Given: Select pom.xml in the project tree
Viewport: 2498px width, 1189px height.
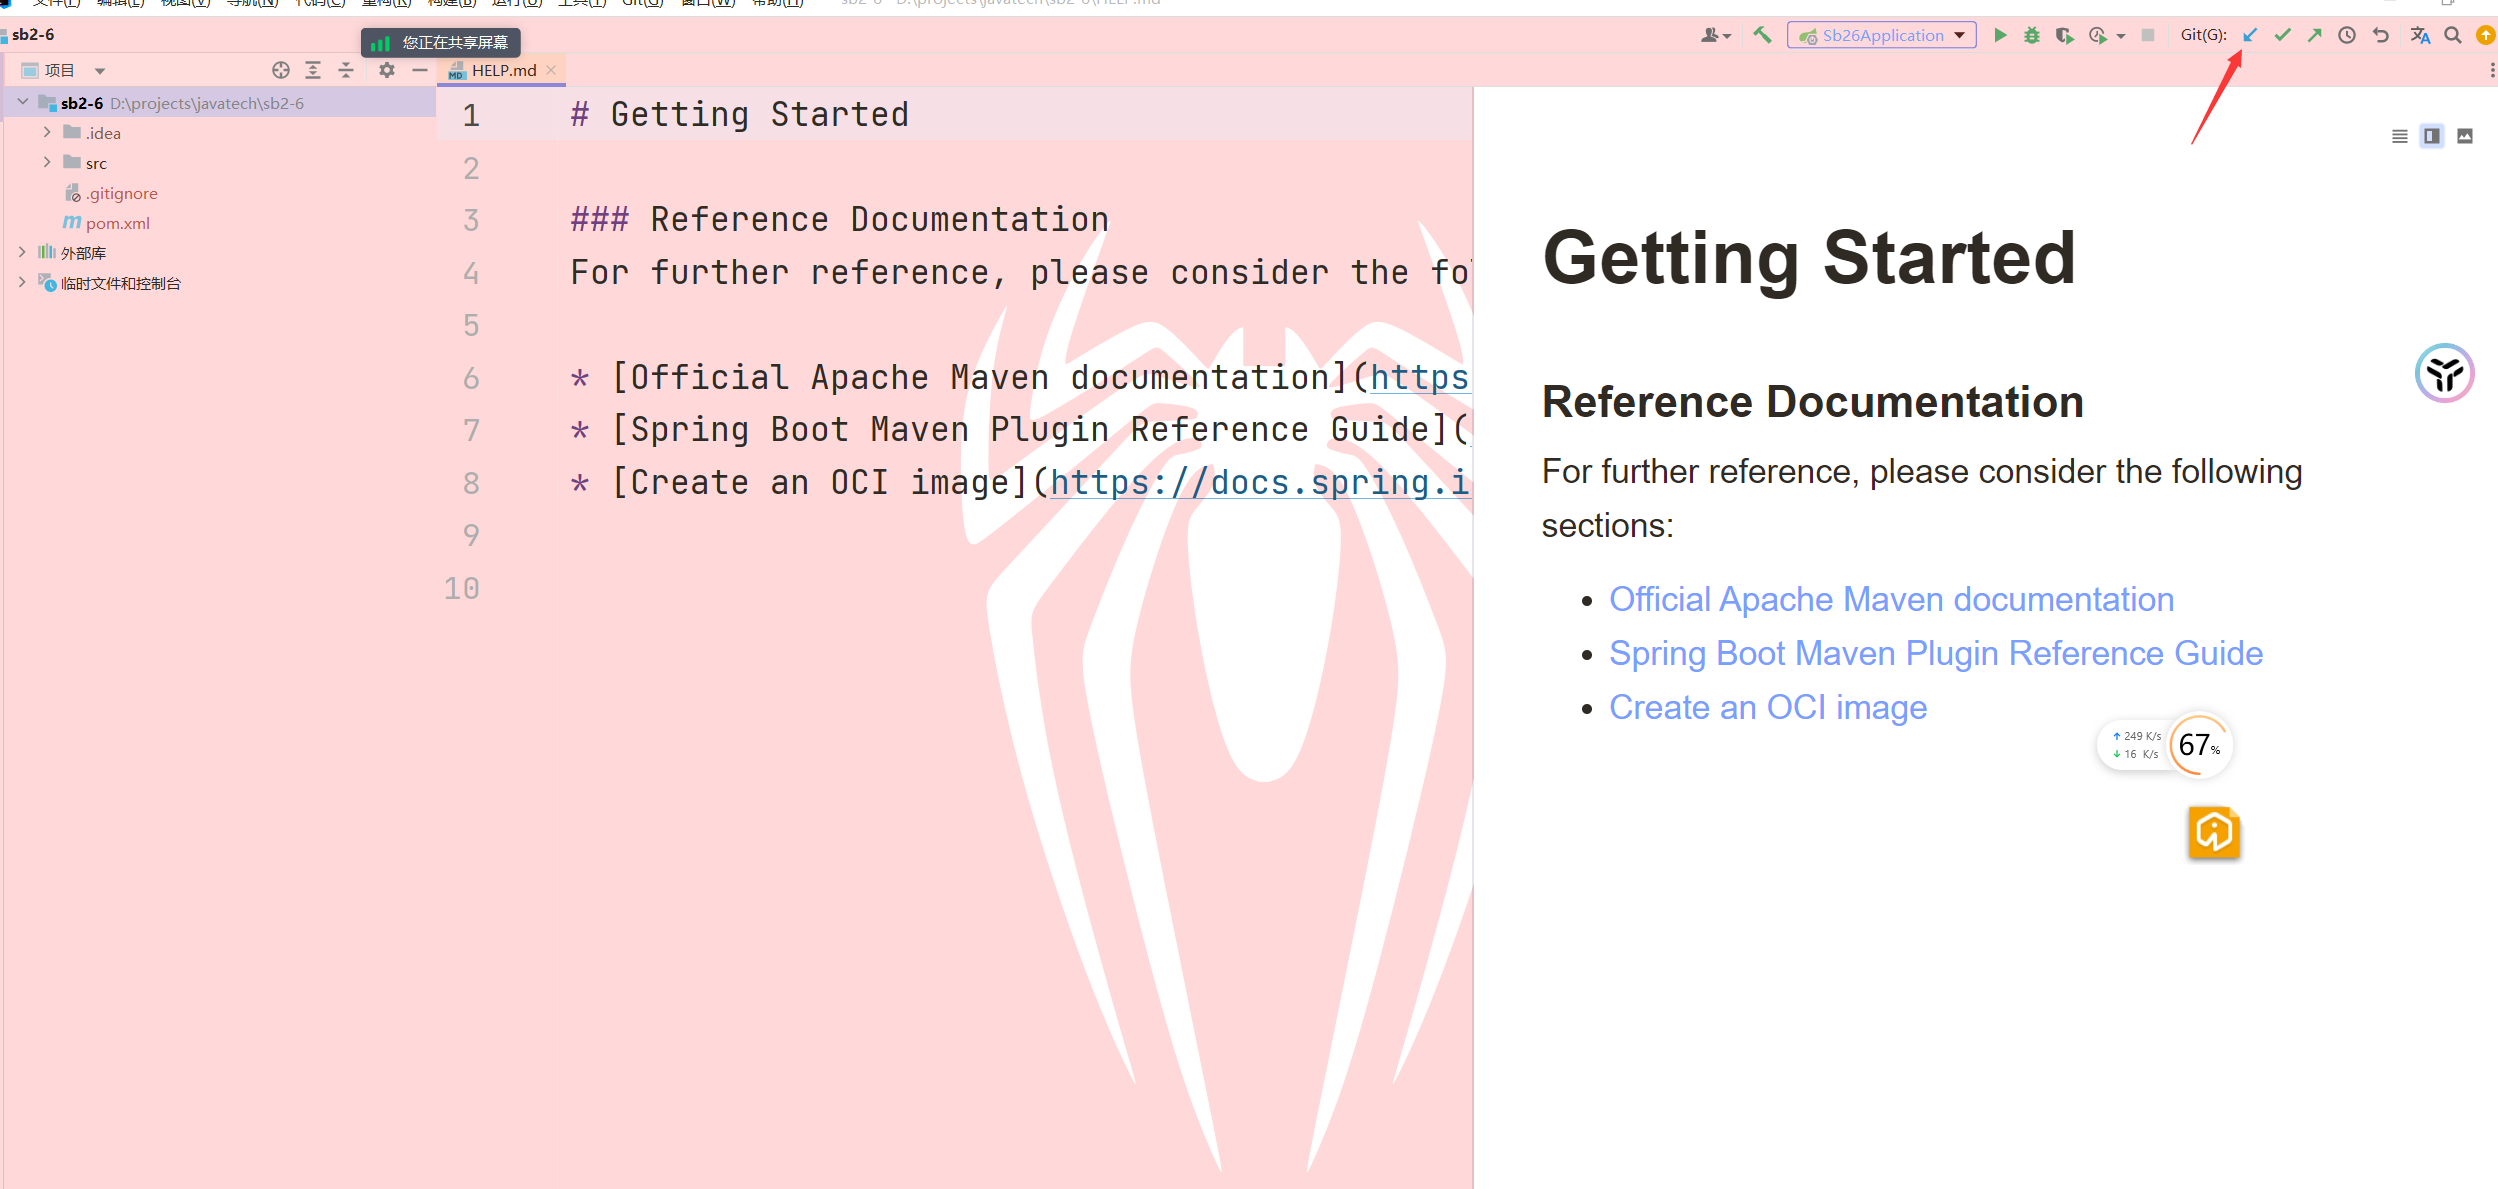Looking at the screenshot, I should 106,223.
